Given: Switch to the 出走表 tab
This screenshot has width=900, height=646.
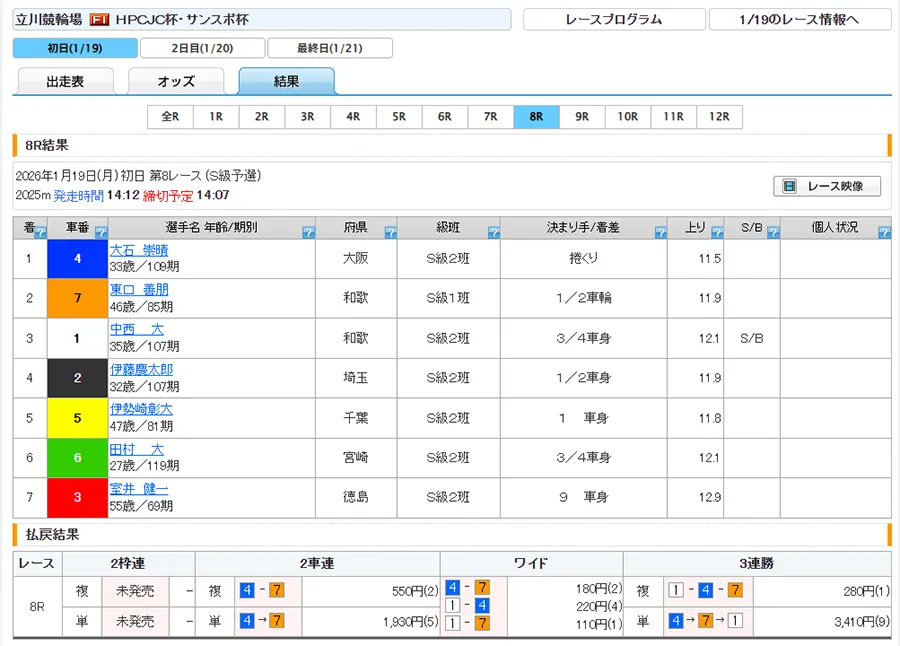Looking at the screenshot, I should (65, 82).
